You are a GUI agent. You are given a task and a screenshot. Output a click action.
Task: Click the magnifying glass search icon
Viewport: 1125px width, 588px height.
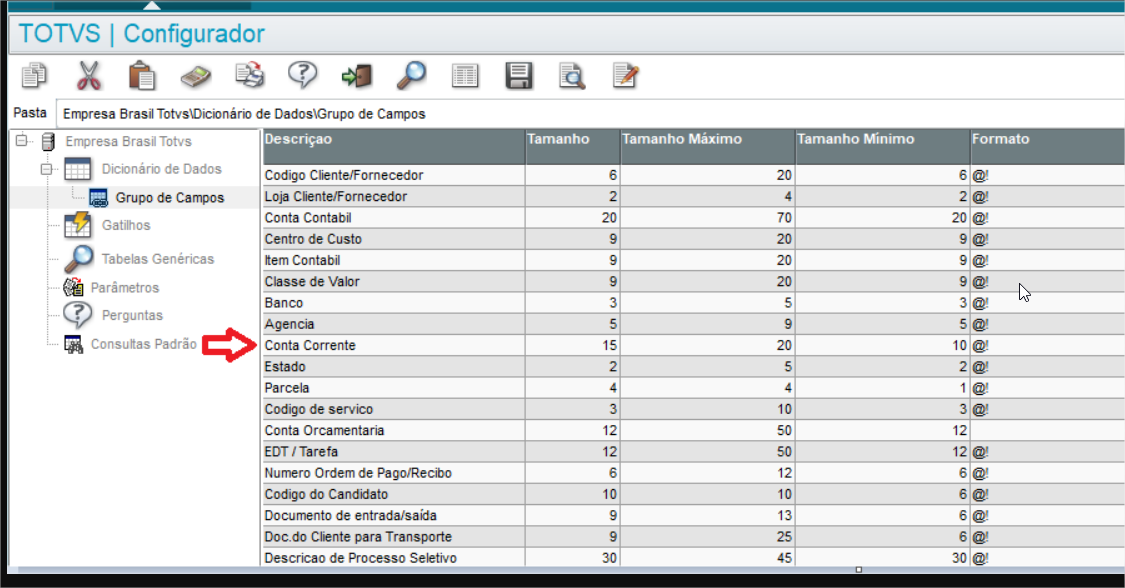(x=411, y=75)
